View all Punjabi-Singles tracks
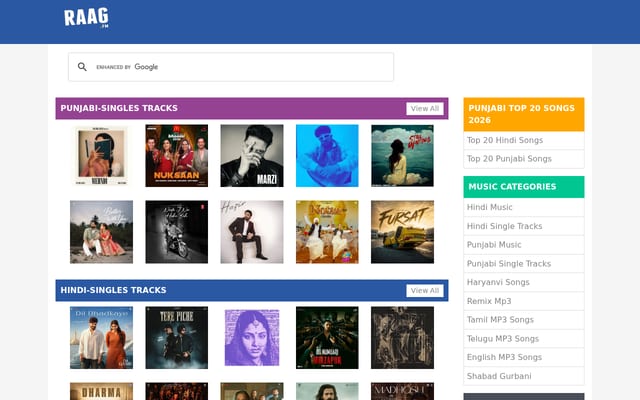640x400 pixels. click(x=424, y=109)
